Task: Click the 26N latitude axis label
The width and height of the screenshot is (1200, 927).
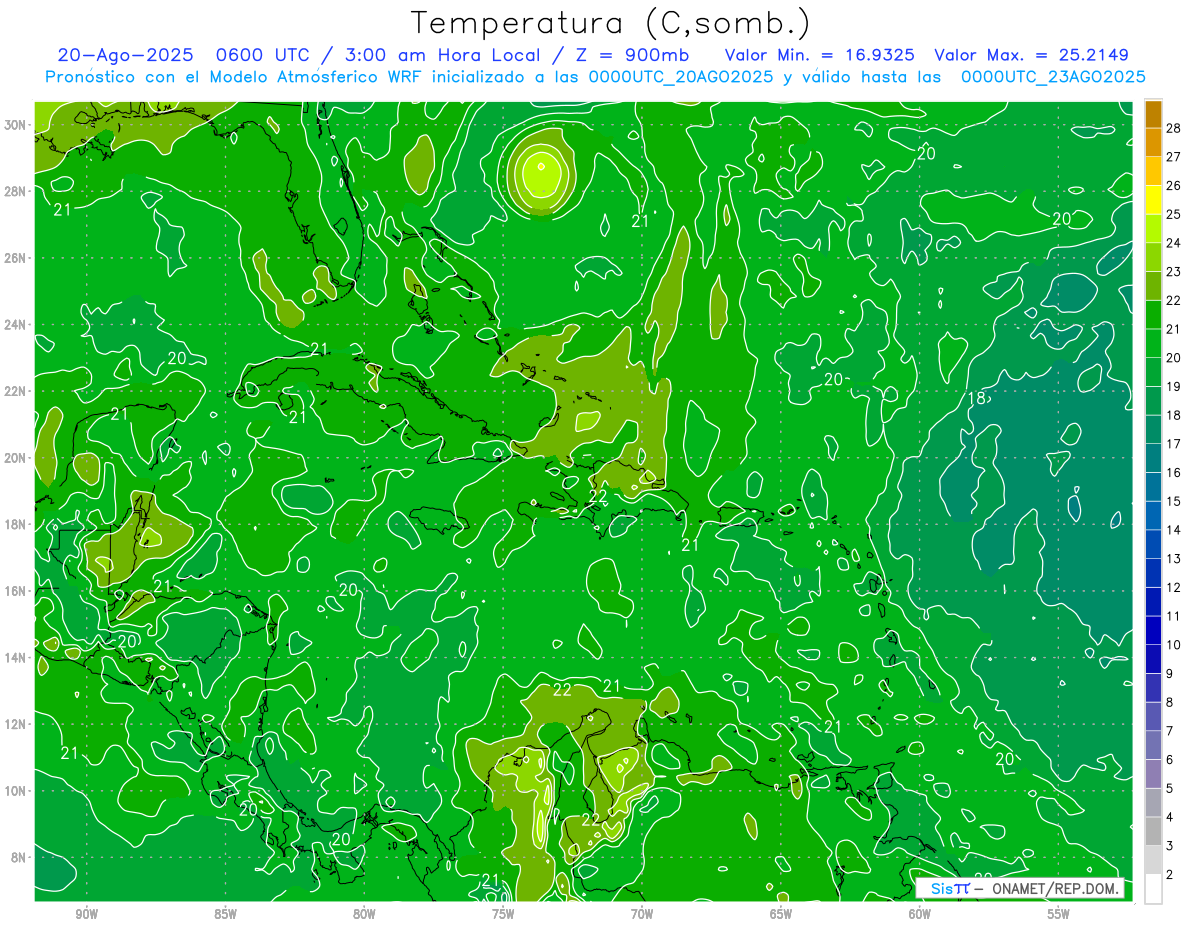Action: click(x=15, y=258)
